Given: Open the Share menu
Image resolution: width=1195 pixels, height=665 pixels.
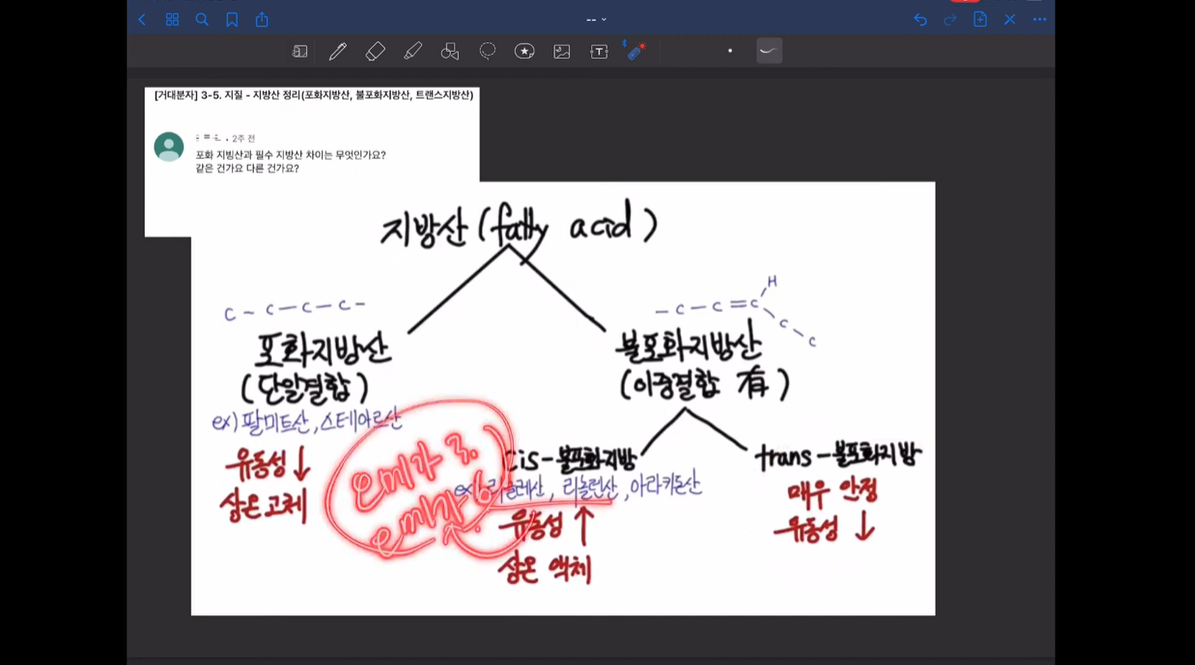Looking at the screenshot, I should pos(261,19).
